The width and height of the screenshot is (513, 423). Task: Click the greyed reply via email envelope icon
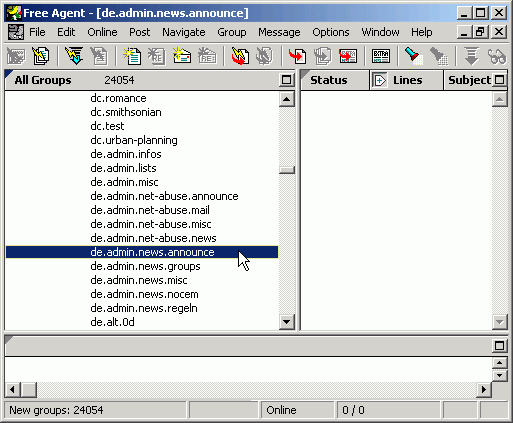(207, 56)
